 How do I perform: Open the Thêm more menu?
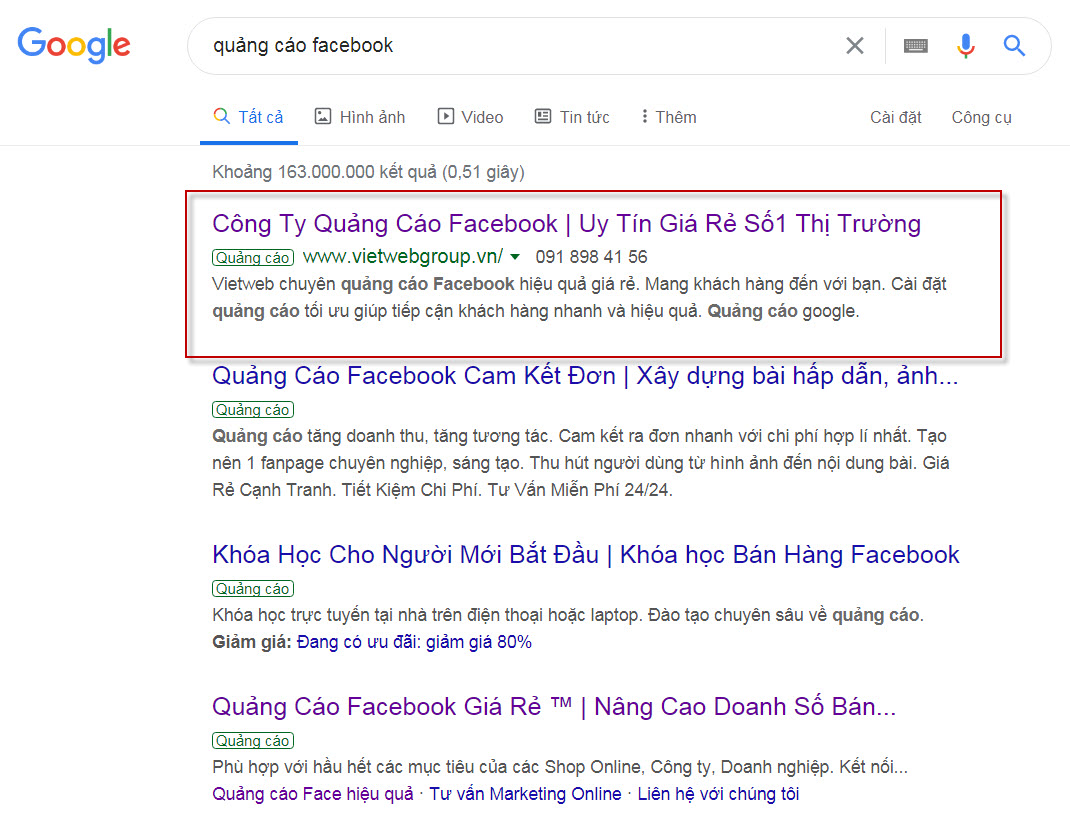point(669,117)
